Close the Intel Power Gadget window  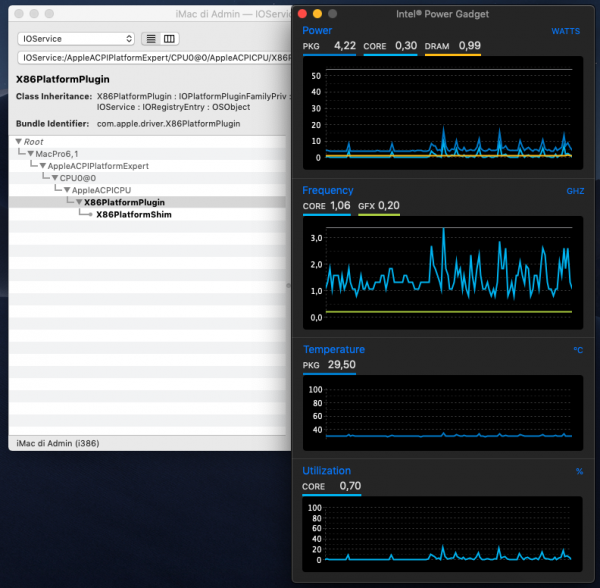[x=303, y=13]
